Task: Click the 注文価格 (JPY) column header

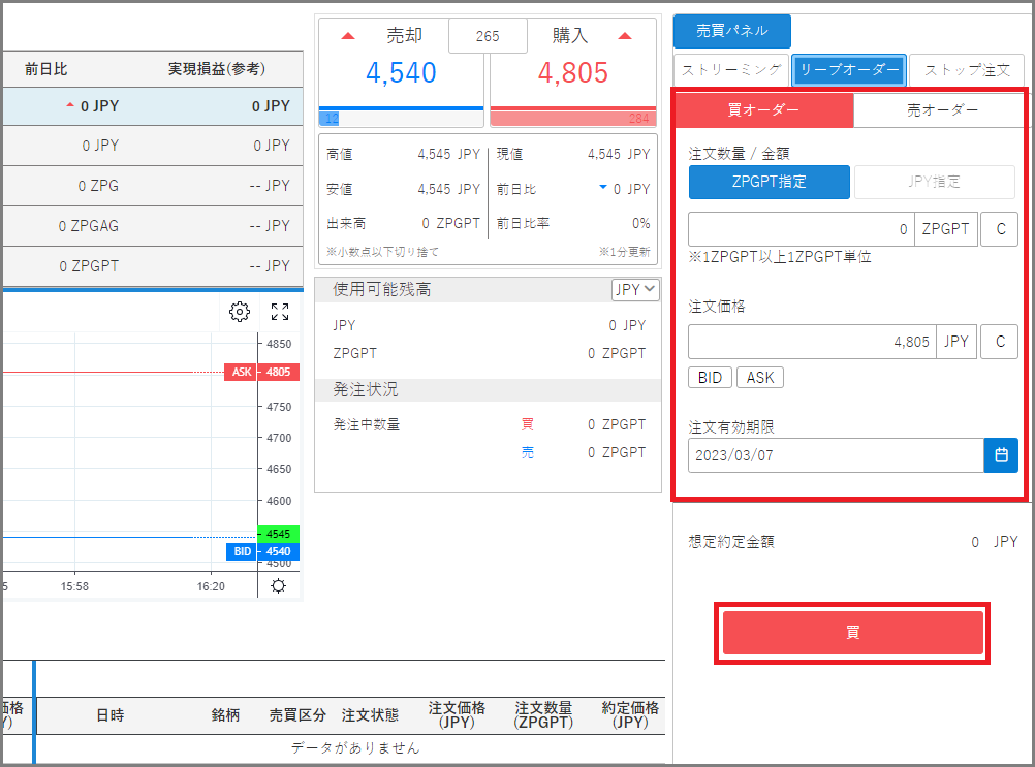Action: click(457, 716)
